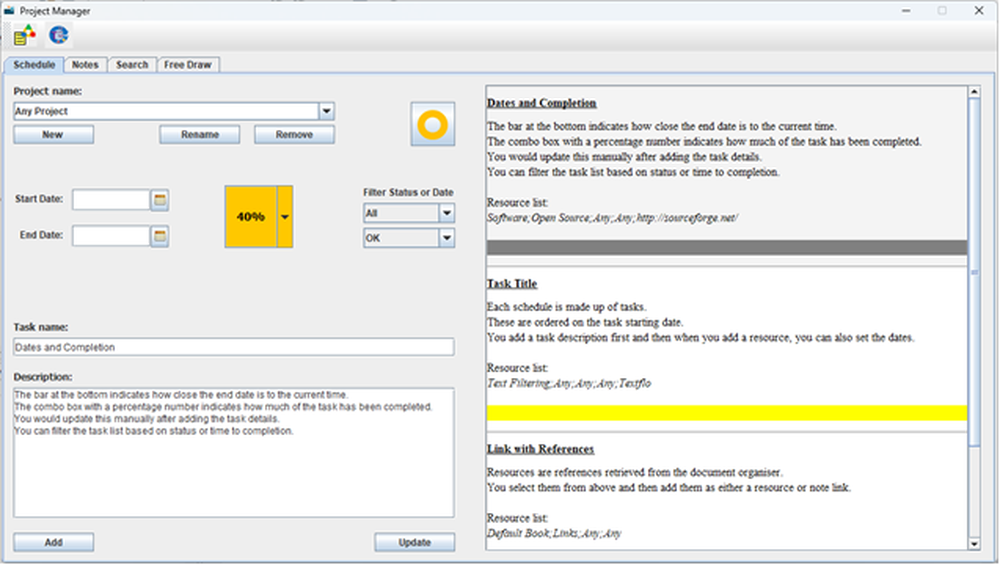Close the Project Manager window
Viewport: 1000px width, 565px height.
click(979, 11)
